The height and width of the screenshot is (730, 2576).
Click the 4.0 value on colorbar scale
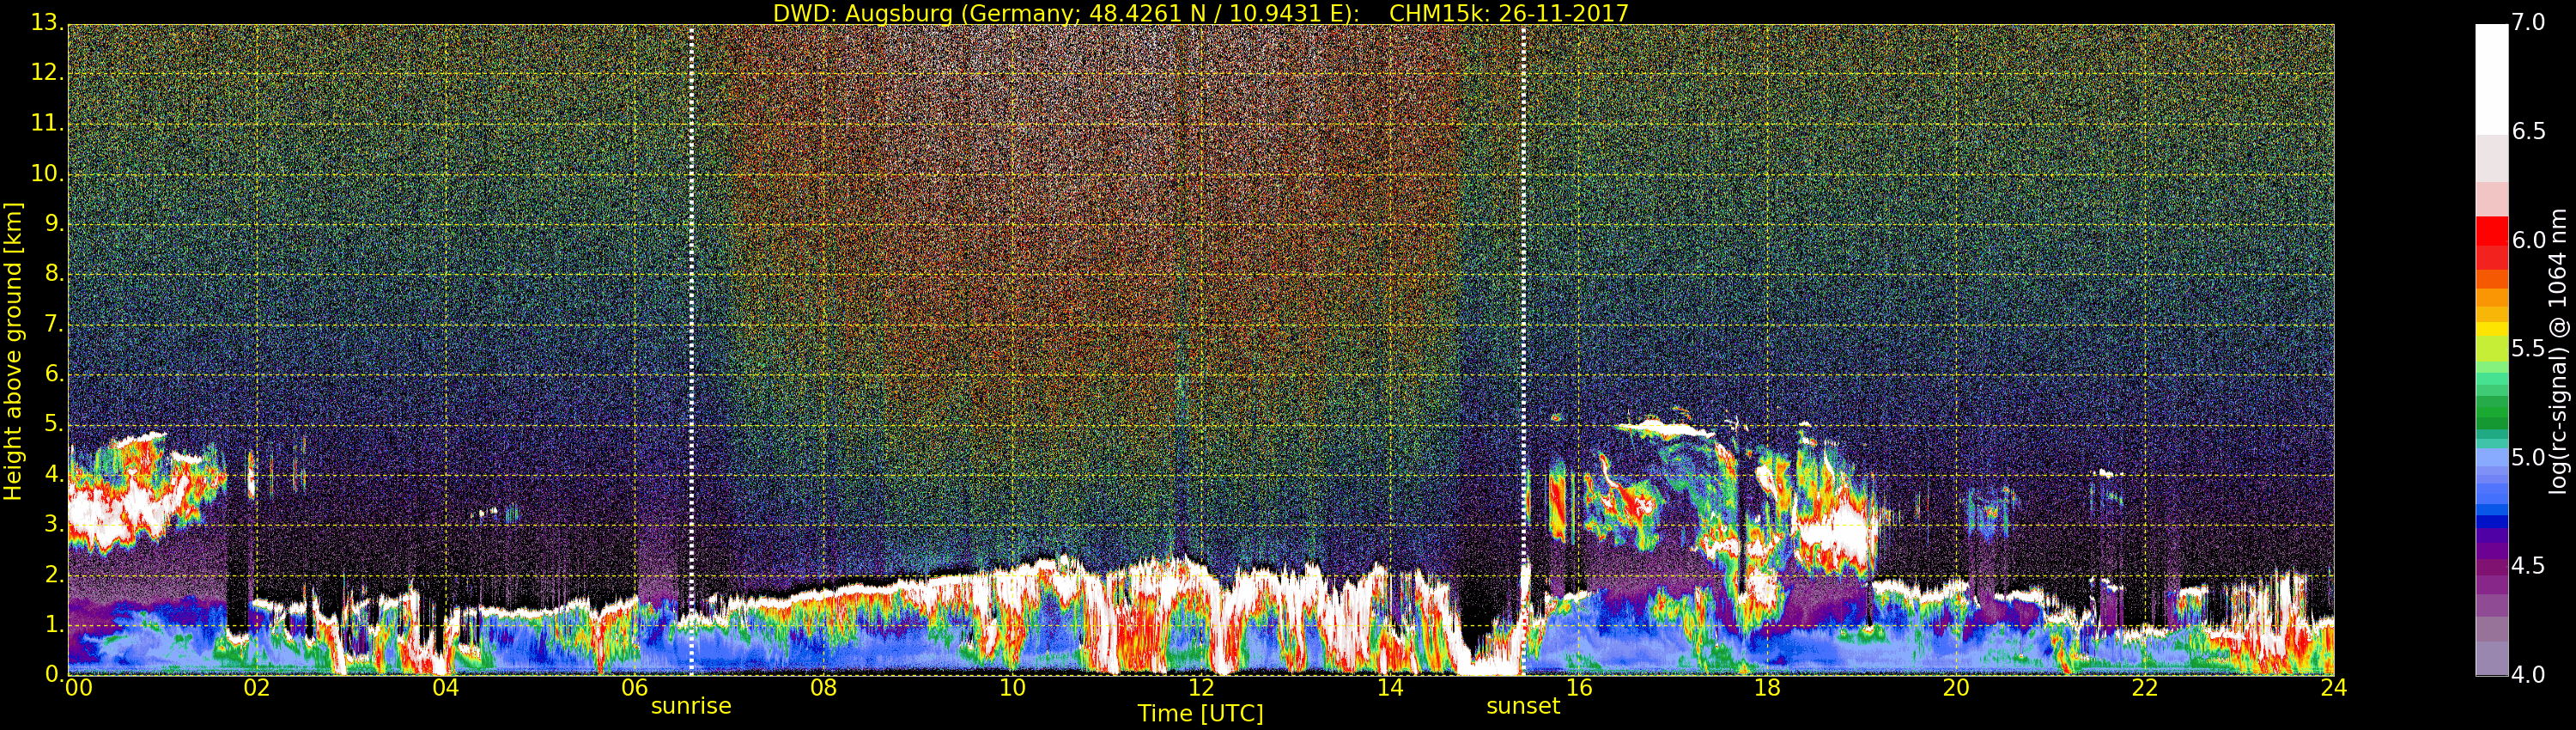(x=2529, y=675)
